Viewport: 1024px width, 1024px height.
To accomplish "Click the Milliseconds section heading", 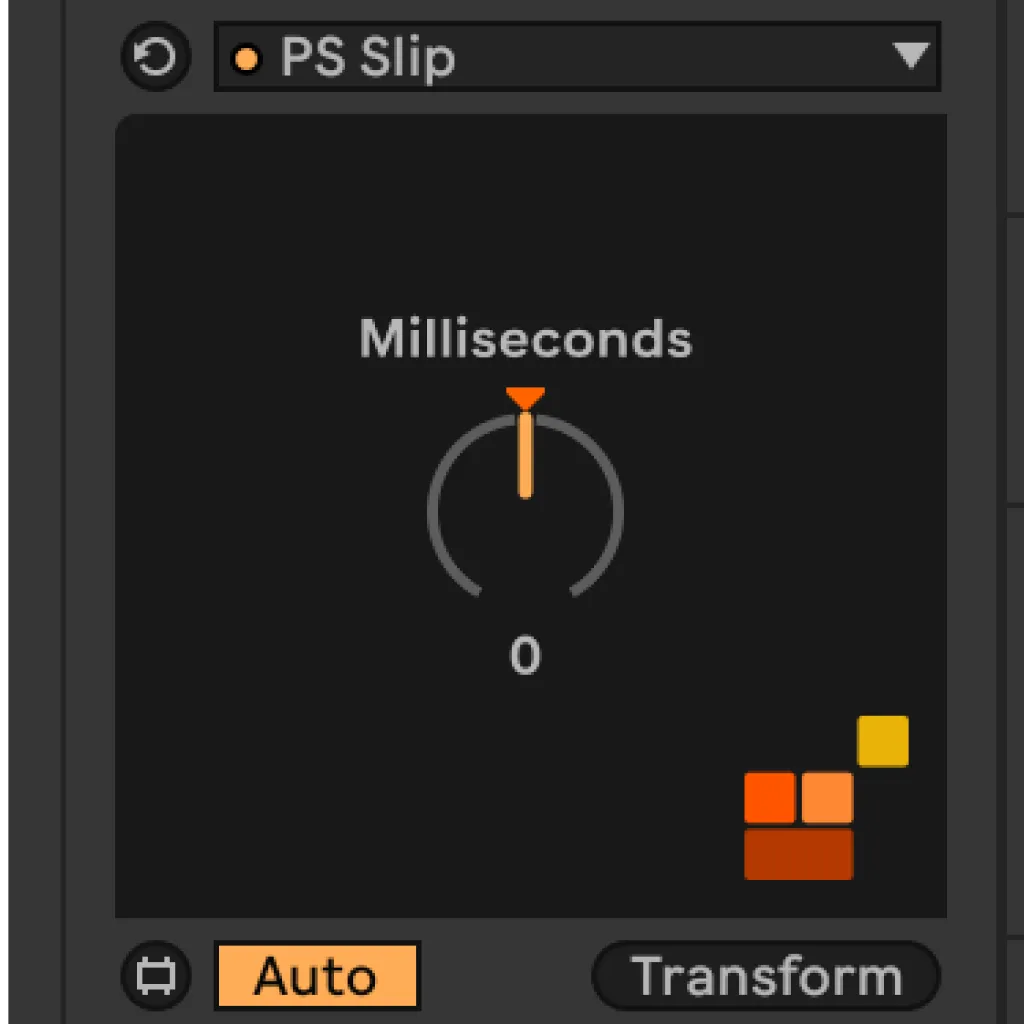I will [525, 340].
